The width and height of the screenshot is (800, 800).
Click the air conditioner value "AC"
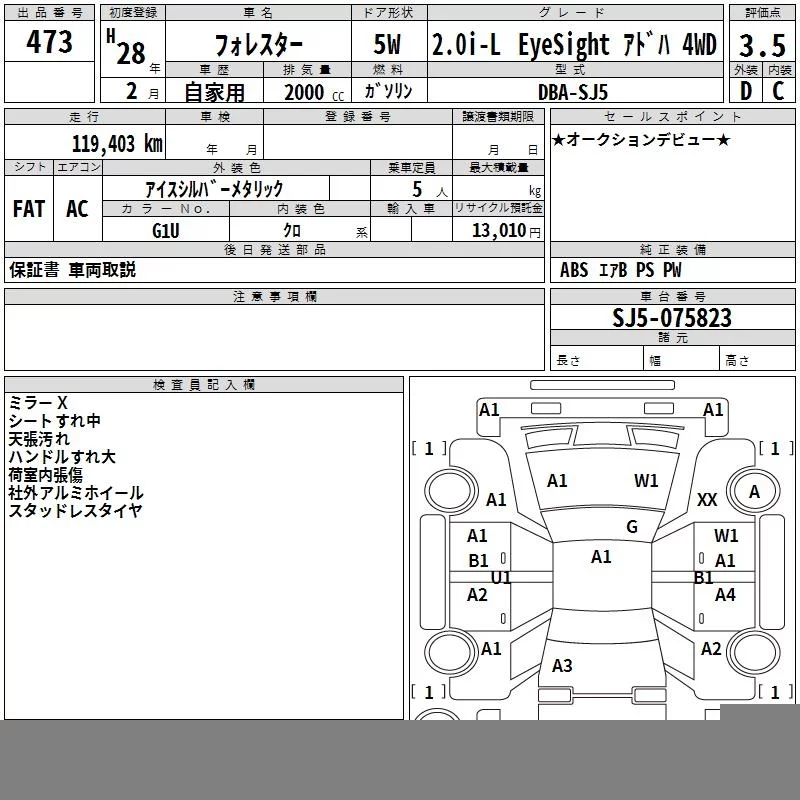[x=77, y=209]
